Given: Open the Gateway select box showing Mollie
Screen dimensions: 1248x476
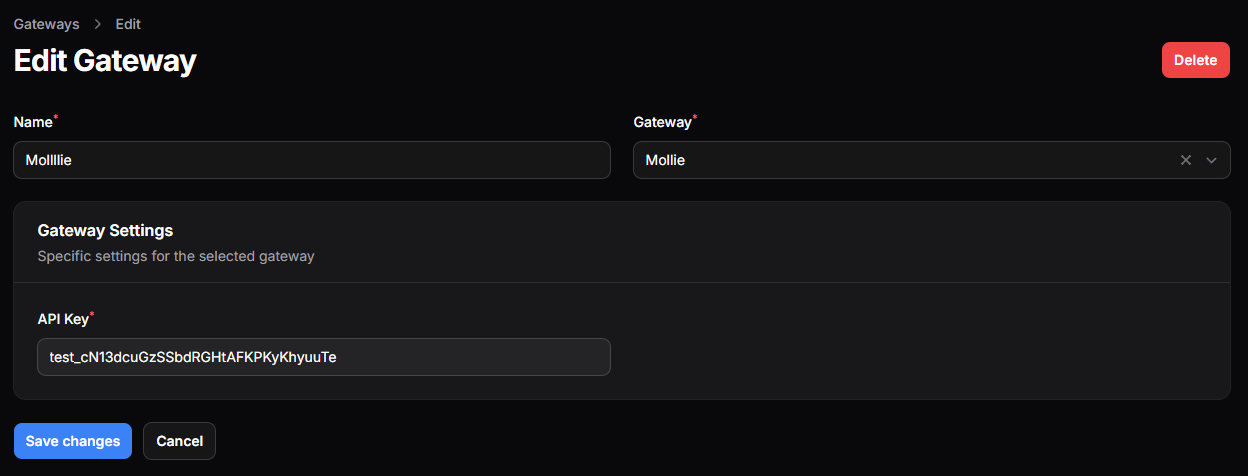Looking at the screenshot, I should click(900, 160).
